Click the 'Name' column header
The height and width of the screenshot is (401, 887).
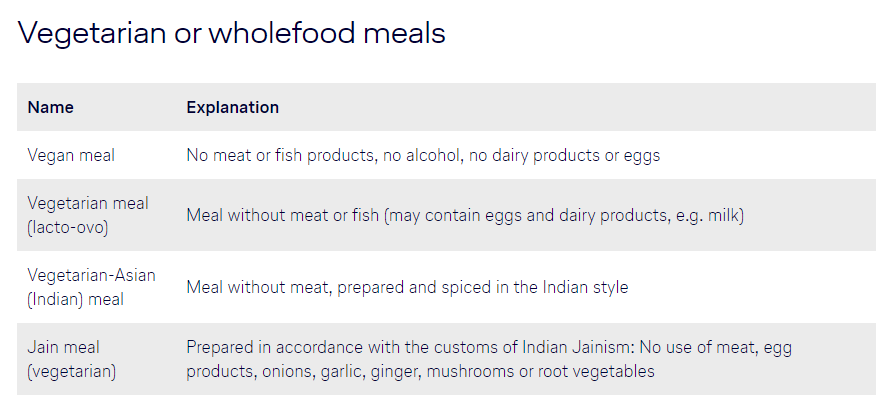(x=50, y=107)
